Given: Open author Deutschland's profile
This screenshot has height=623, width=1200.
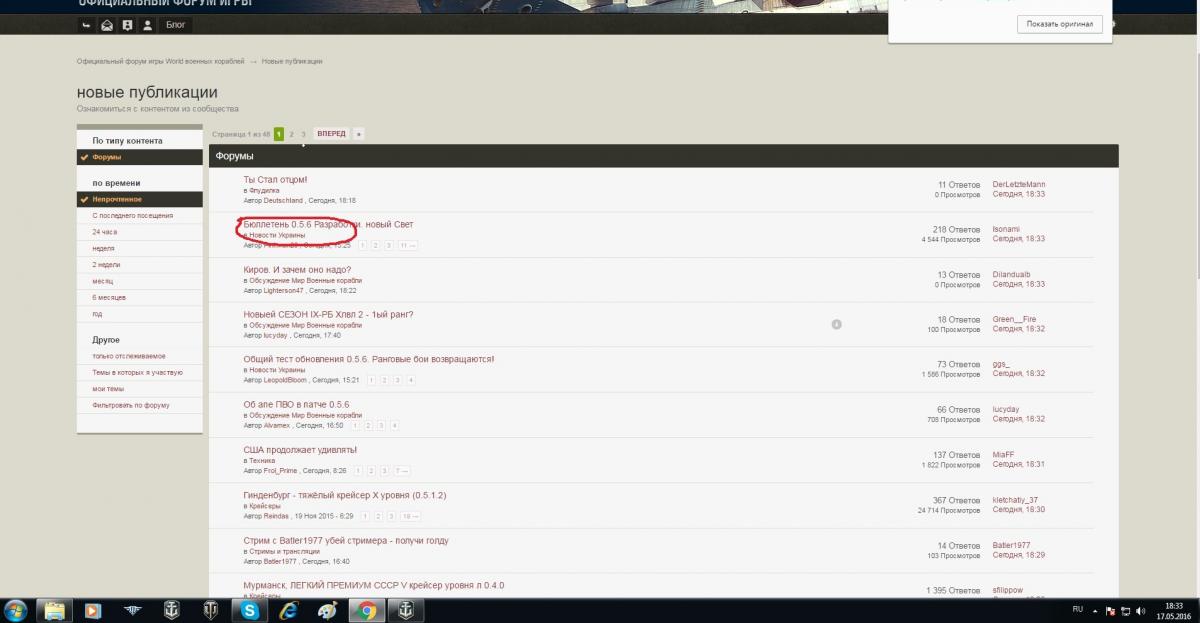Looking at the screenshot, I should point(283,201).
